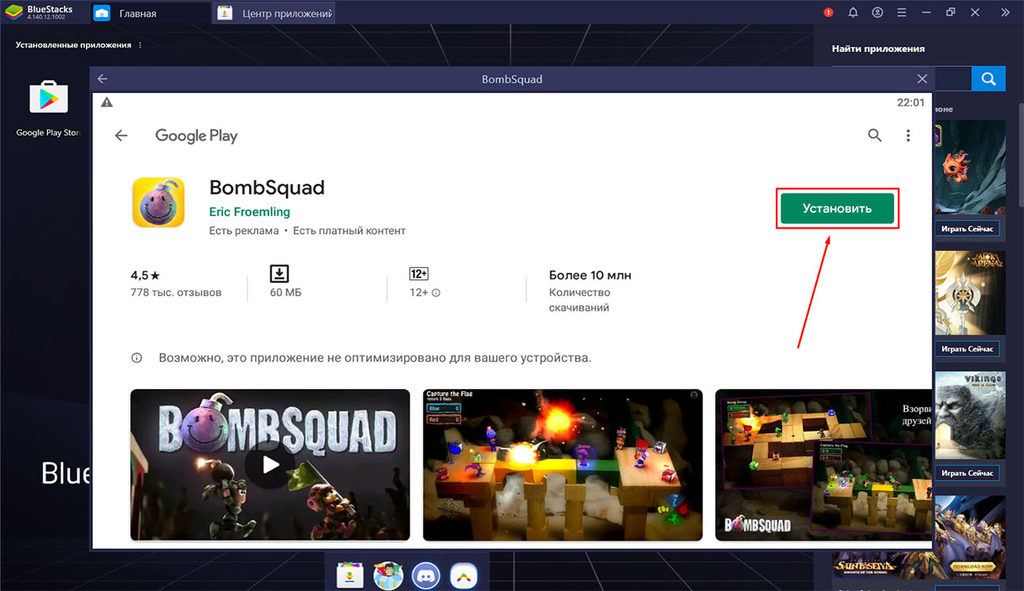Click the Установить install button
1024x591 pixels.
(837, 208)
